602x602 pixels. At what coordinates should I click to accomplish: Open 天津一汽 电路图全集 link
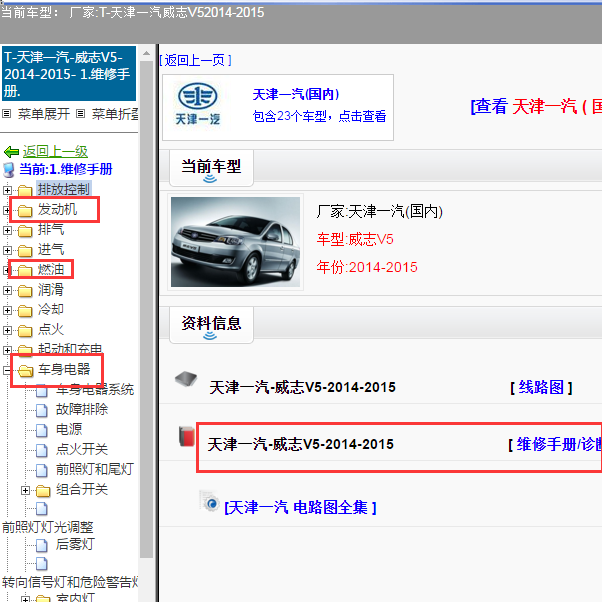(300, 508)
